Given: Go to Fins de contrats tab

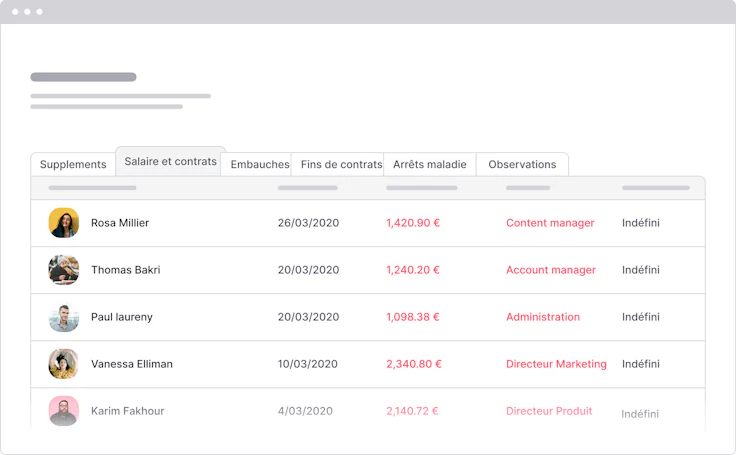Looking at the screenshot, I should (x=341, y=164).
